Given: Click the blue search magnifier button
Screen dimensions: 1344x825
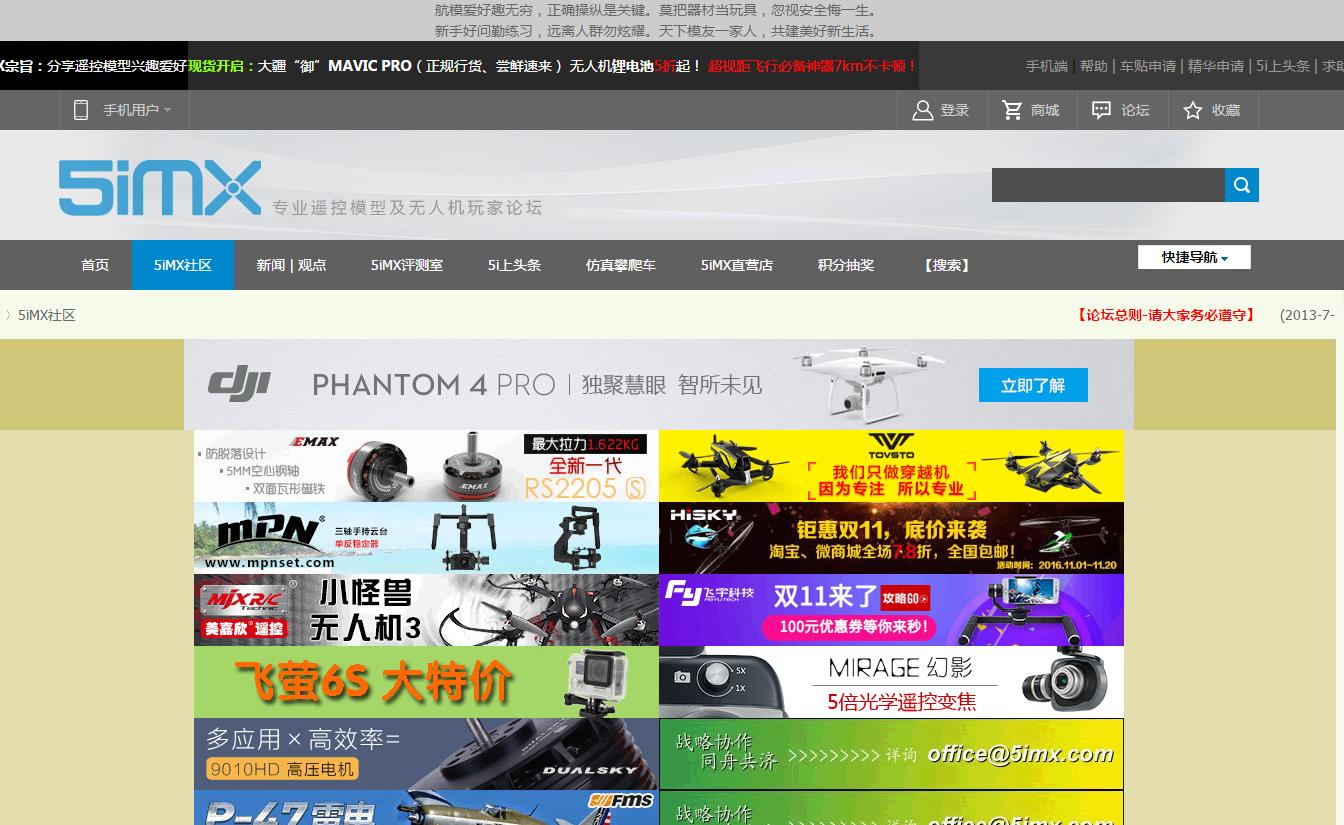Looking at the screenshot, I should [1242, 185].
